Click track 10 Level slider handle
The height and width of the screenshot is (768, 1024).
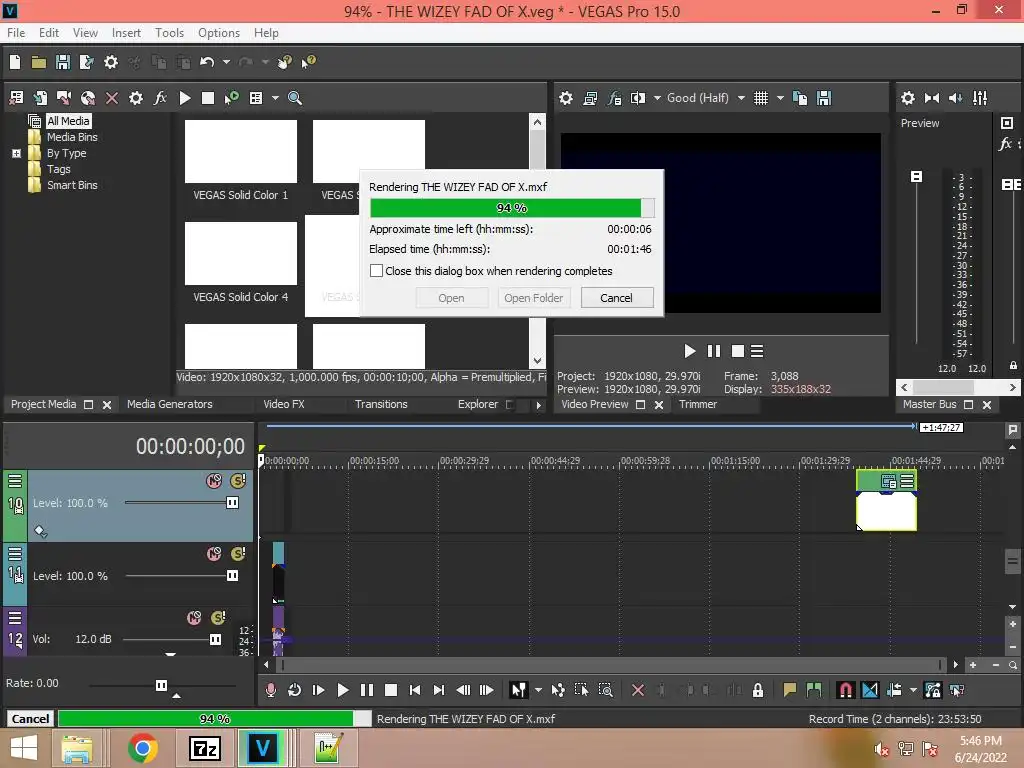pos(232,503)
